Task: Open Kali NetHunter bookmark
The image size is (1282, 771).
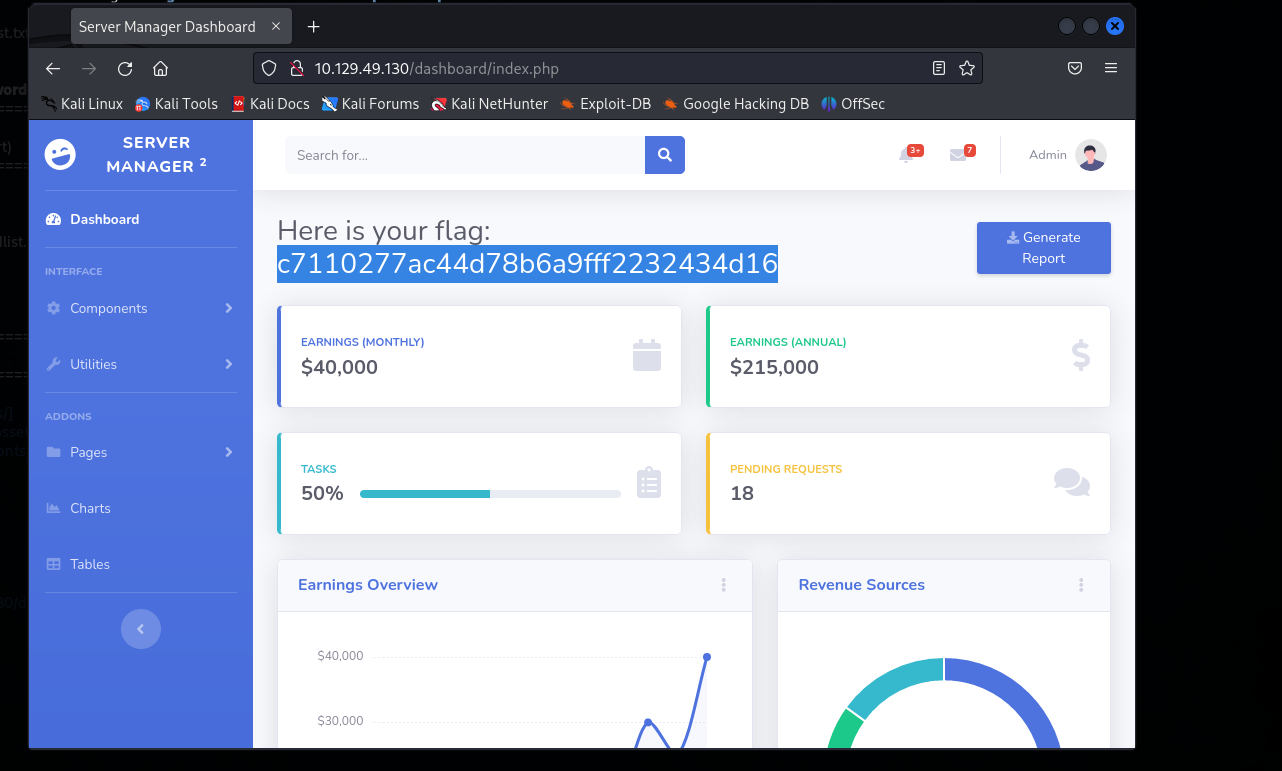Action: click(490, 104)
